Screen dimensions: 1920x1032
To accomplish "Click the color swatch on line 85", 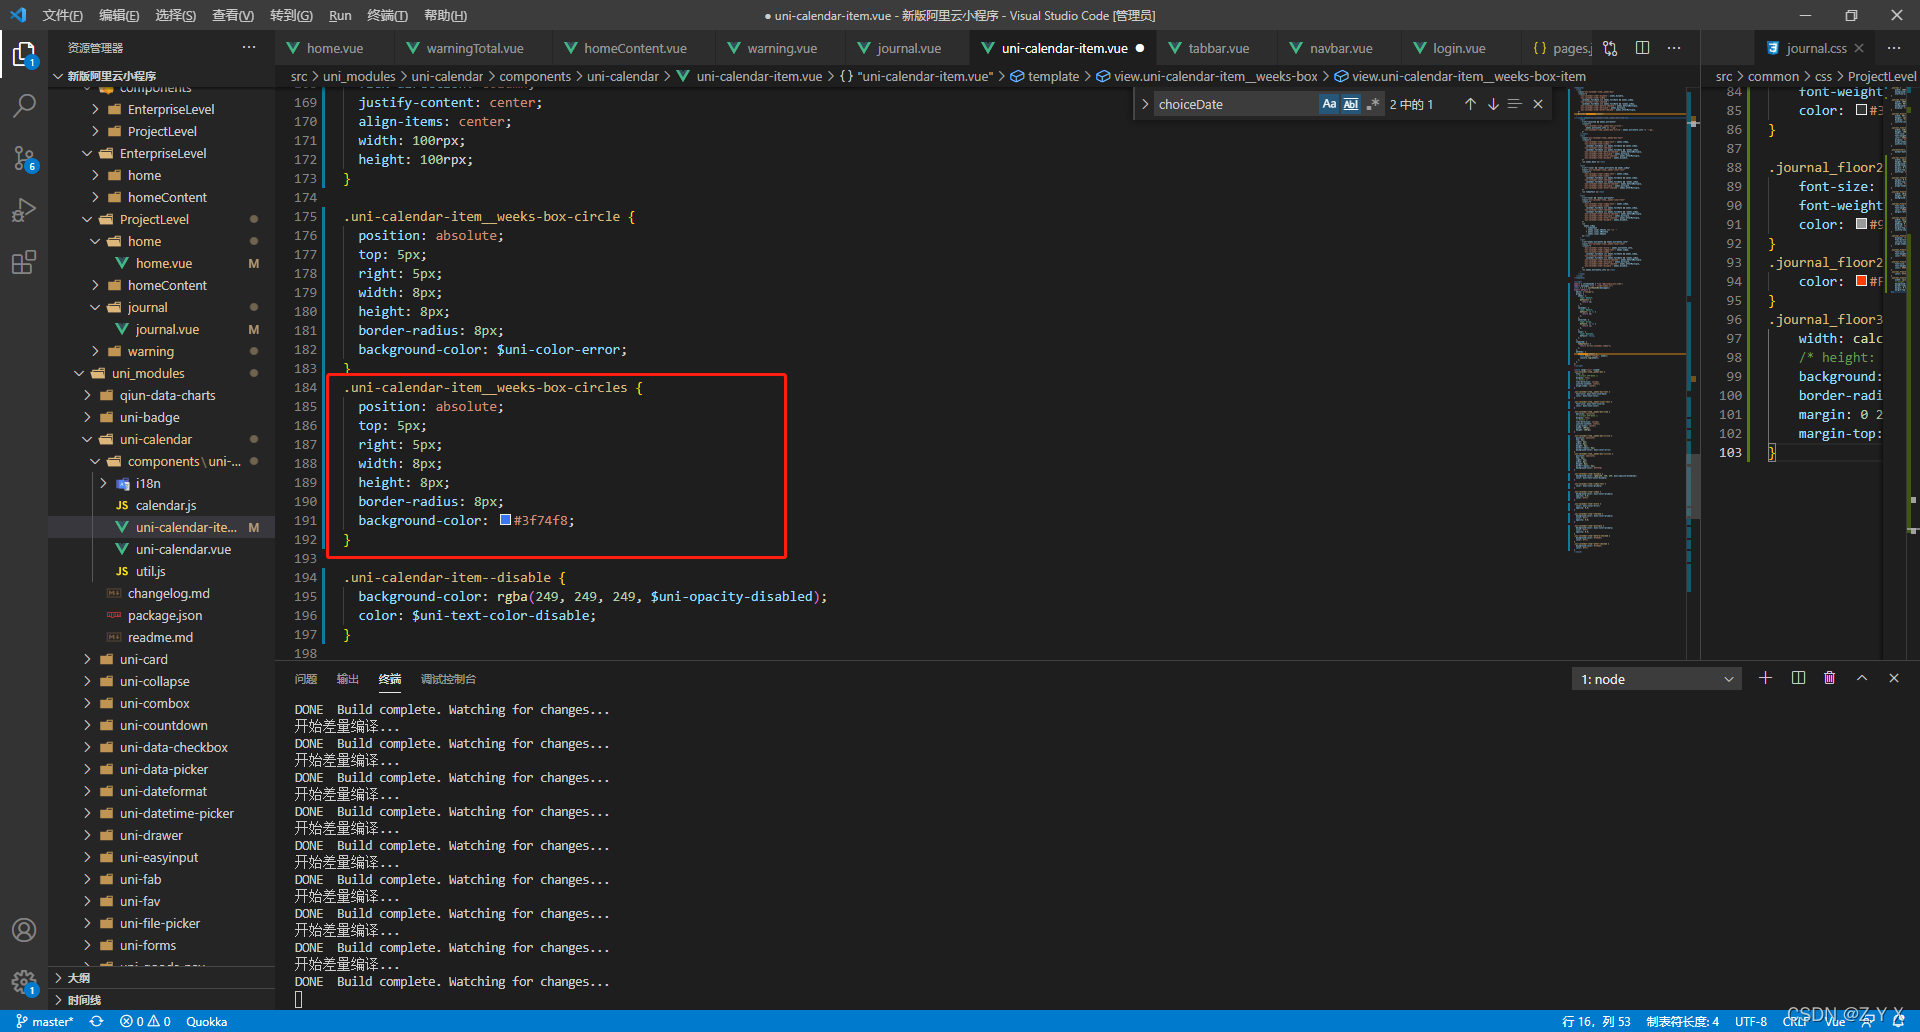I will (1861, 110).
